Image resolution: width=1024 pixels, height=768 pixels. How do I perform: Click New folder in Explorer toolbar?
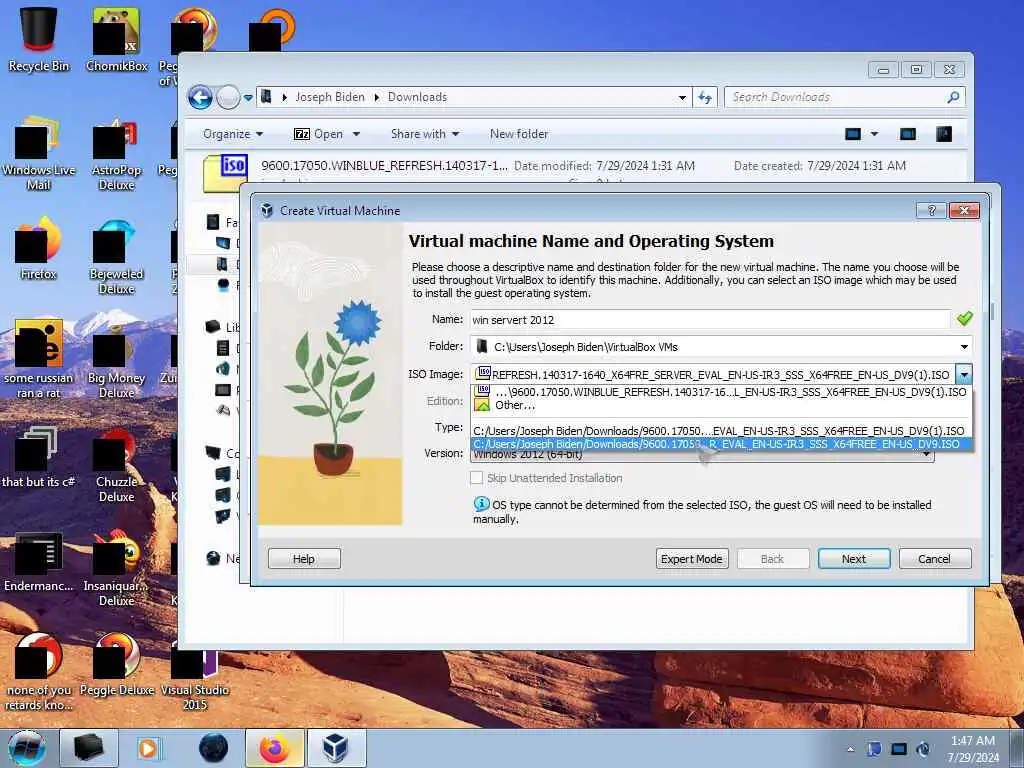(519, 134)
